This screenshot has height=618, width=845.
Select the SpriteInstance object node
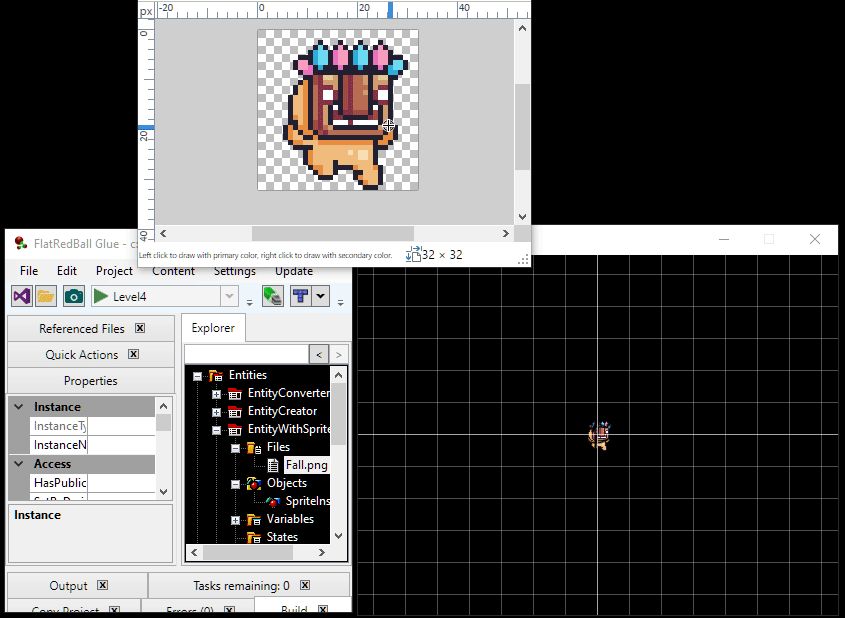307,501
